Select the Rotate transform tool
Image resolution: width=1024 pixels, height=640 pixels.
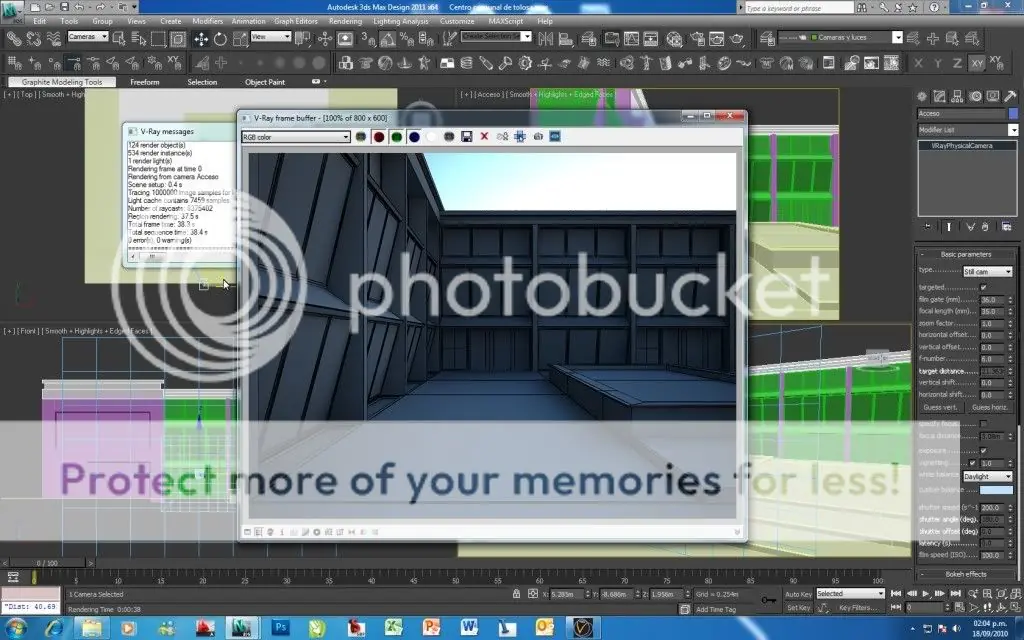click(220, 39)
